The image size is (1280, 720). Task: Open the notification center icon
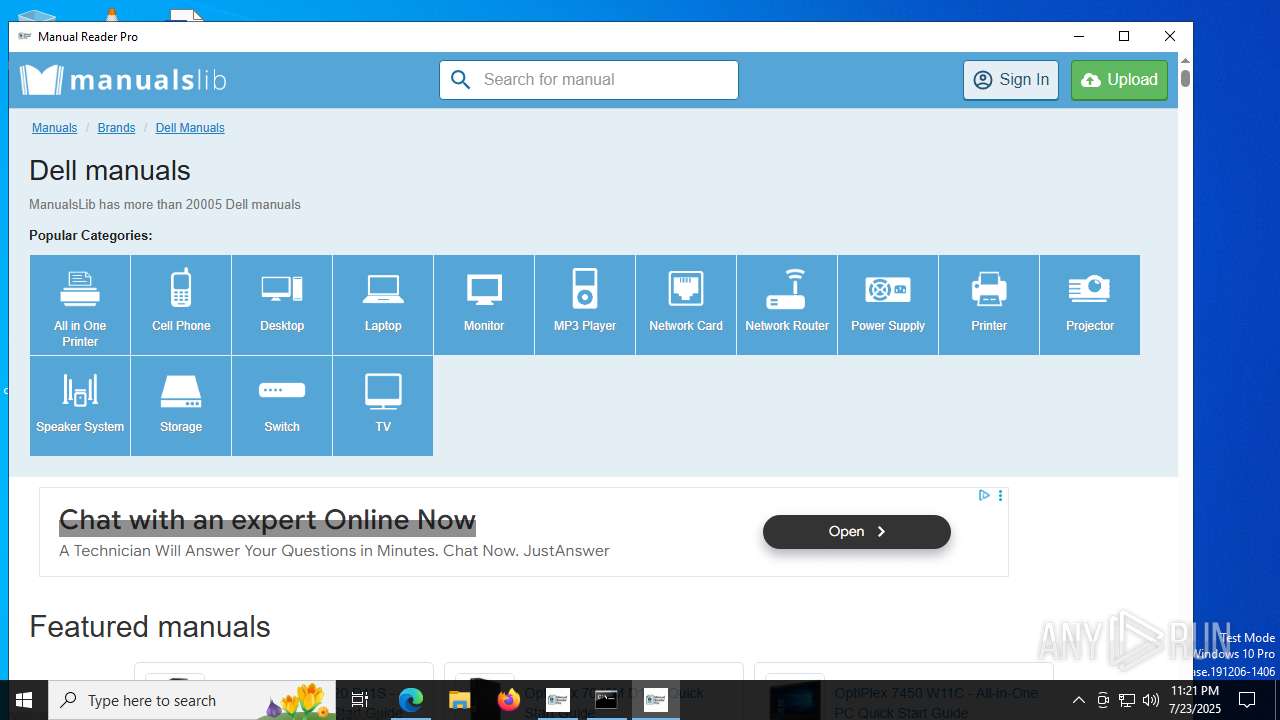(1247, 700)
